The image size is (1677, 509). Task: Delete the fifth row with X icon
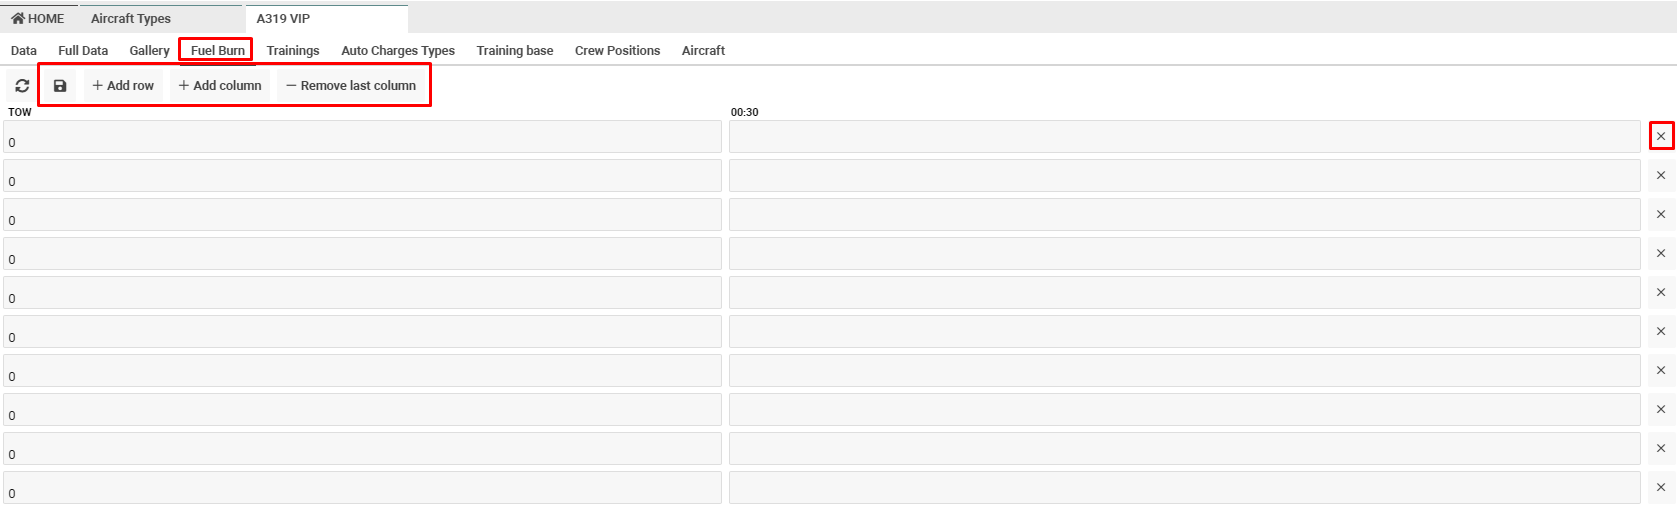(1661, 292)
